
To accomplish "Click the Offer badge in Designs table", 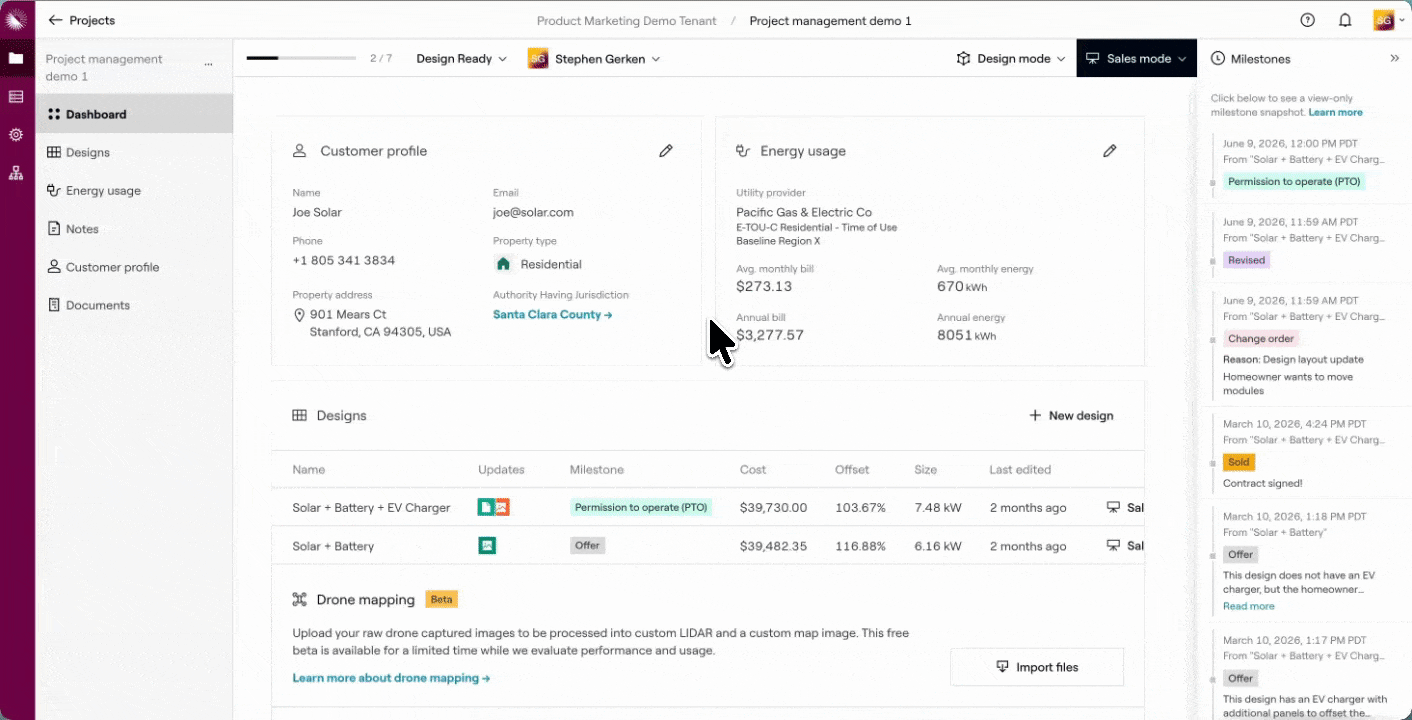I will [587, 546].
